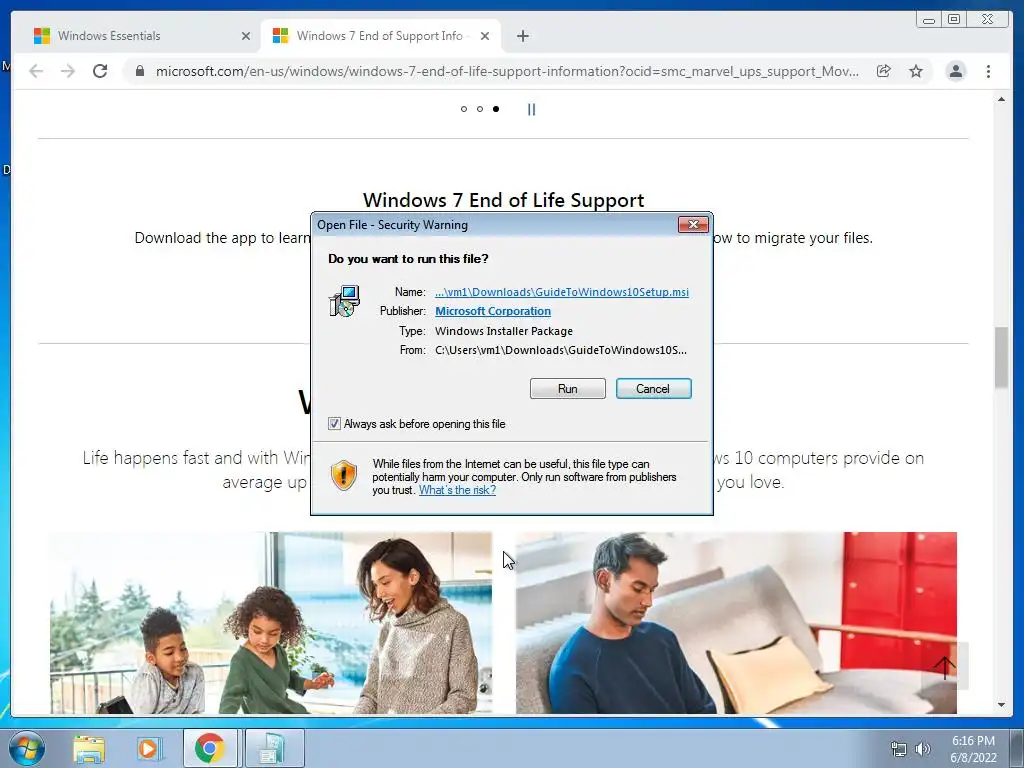Image resolution: width=1024 pixels, height=768 pixels.
Task: Switch to Chrome in the taskbar
Action: (x=210, y=748)
